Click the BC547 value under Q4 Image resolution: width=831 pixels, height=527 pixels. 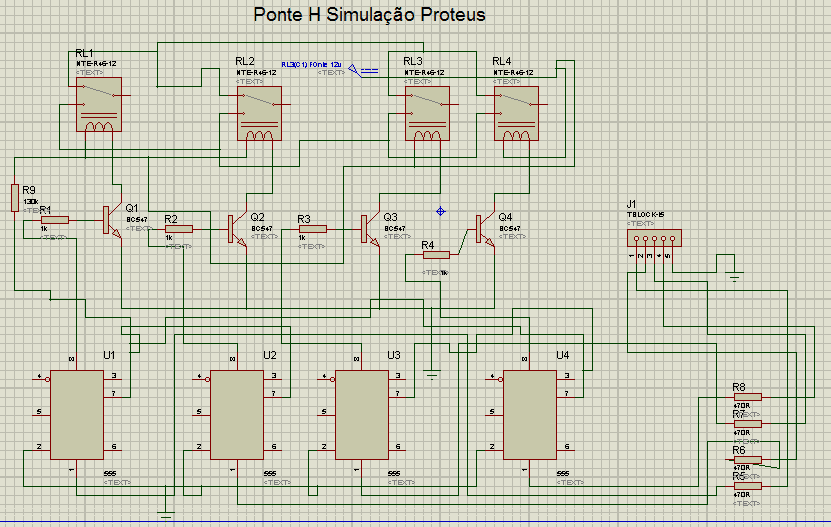[x=510, y=229]
